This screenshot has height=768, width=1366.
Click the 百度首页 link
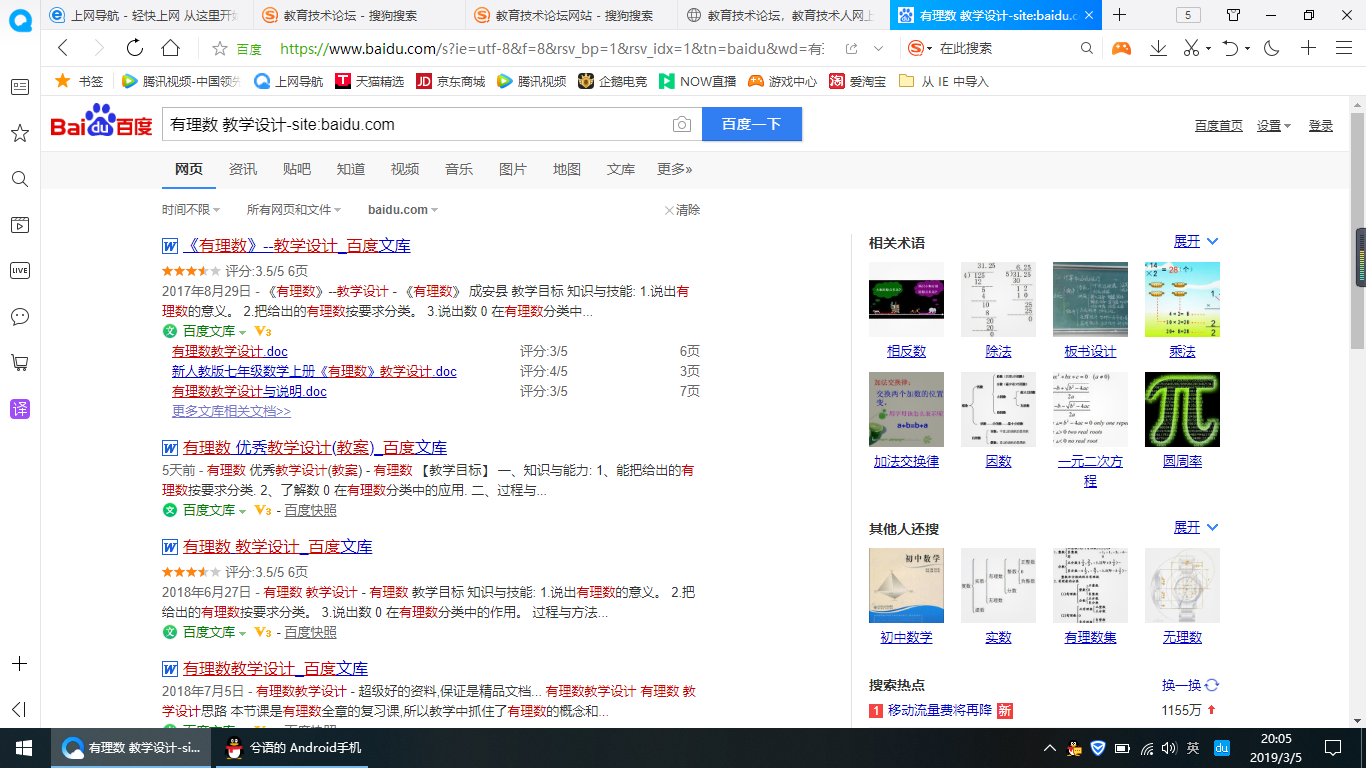[x=1219, y=125]
